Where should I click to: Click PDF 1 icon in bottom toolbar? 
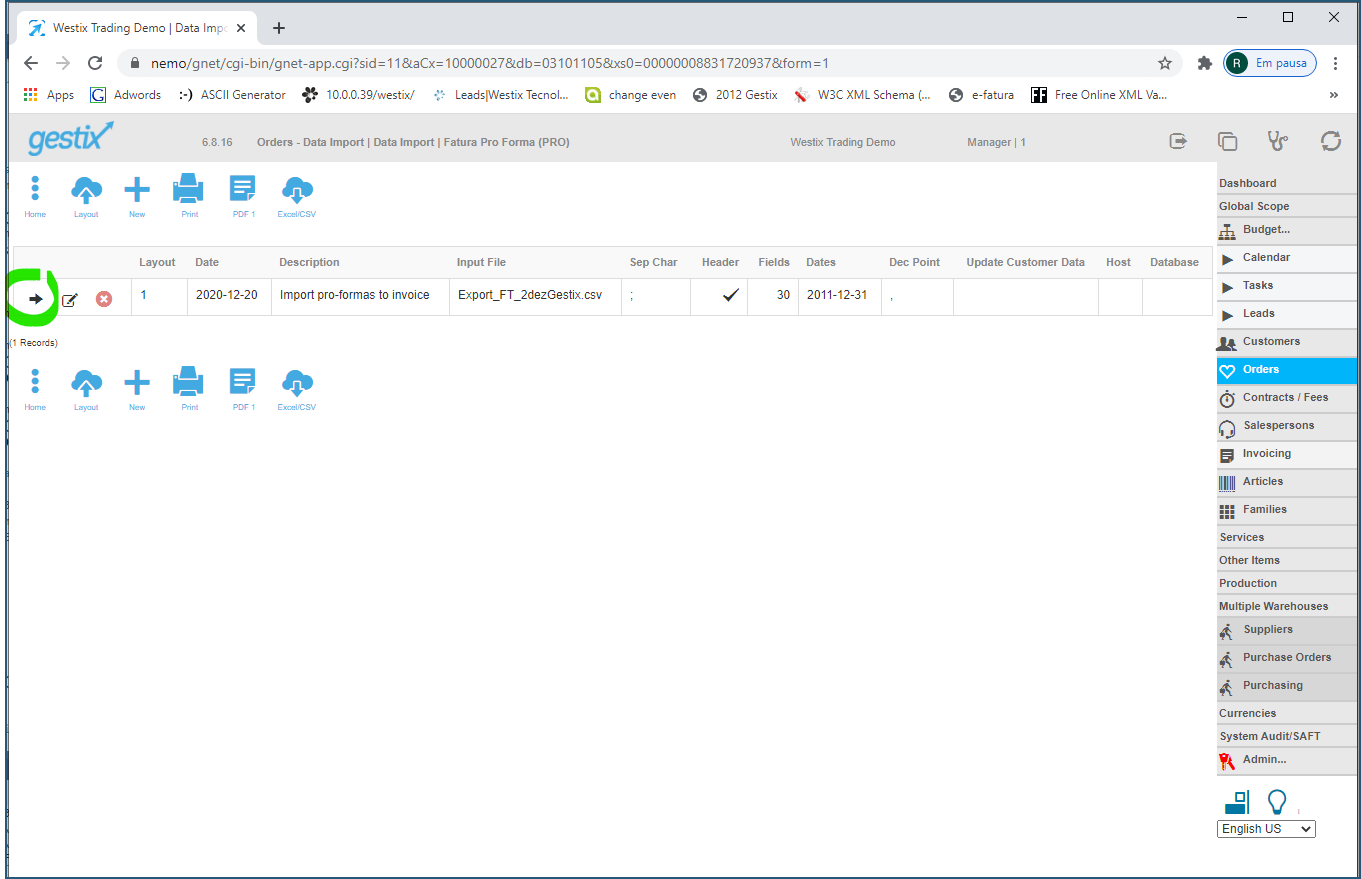[243, 390]
